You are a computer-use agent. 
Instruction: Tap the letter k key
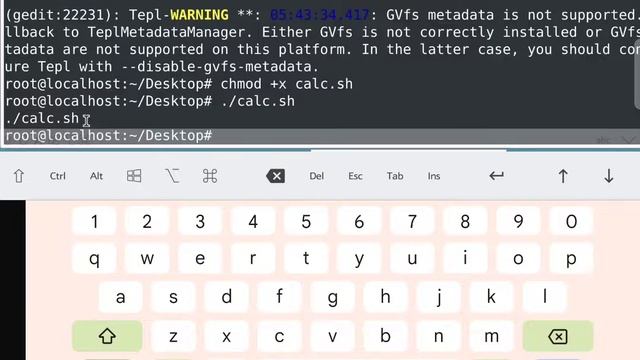point(491,297)
